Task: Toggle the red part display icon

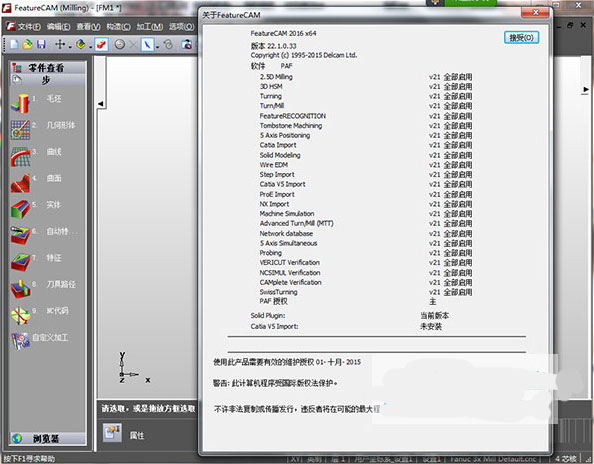Action: (102, 44)
